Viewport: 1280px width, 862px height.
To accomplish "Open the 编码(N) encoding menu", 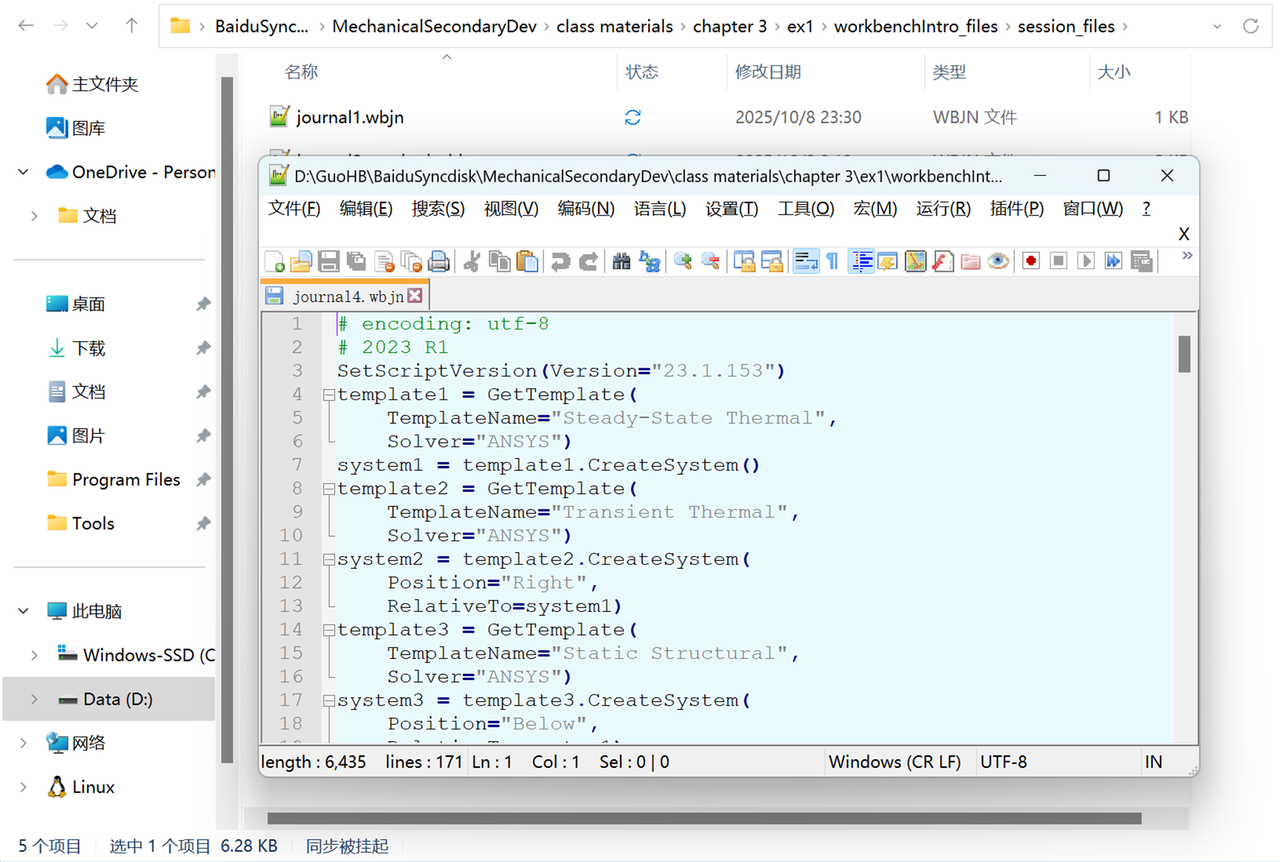I will [x=586, y=209].
